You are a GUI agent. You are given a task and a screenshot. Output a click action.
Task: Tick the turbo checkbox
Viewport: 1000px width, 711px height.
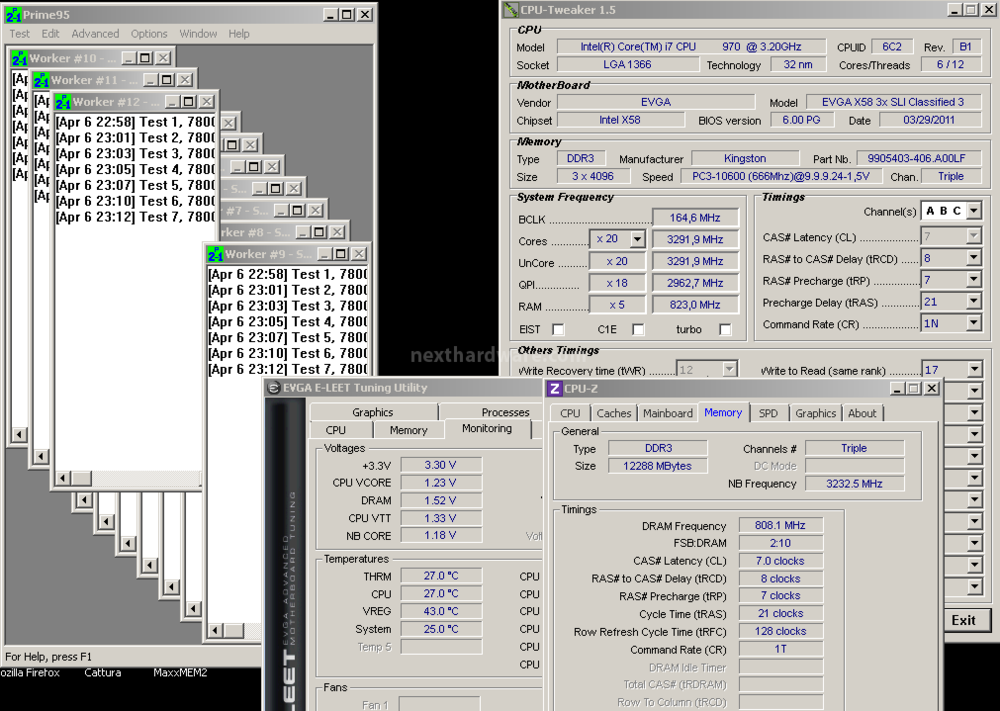(x=724, y=330)
